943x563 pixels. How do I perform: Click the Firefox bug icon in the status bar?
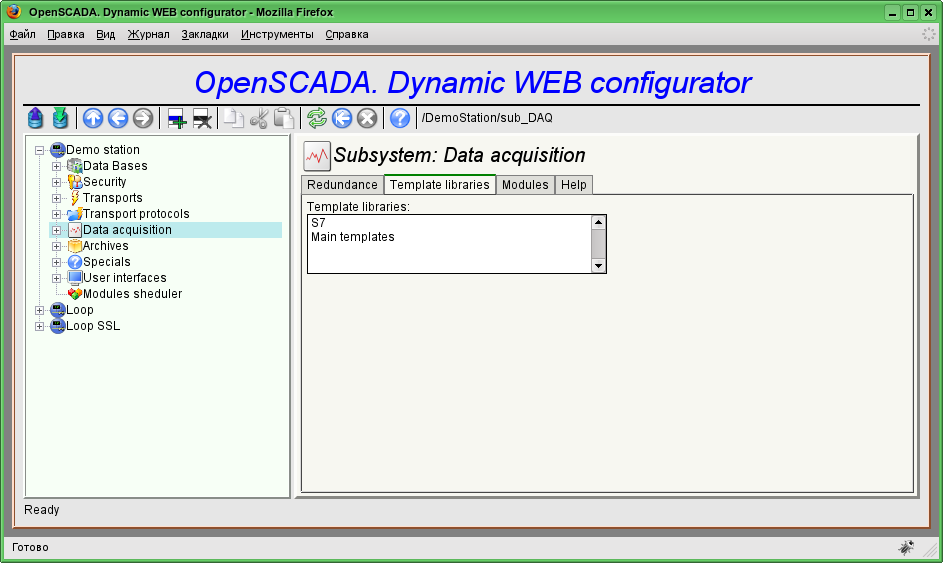[x=906, y=547]
